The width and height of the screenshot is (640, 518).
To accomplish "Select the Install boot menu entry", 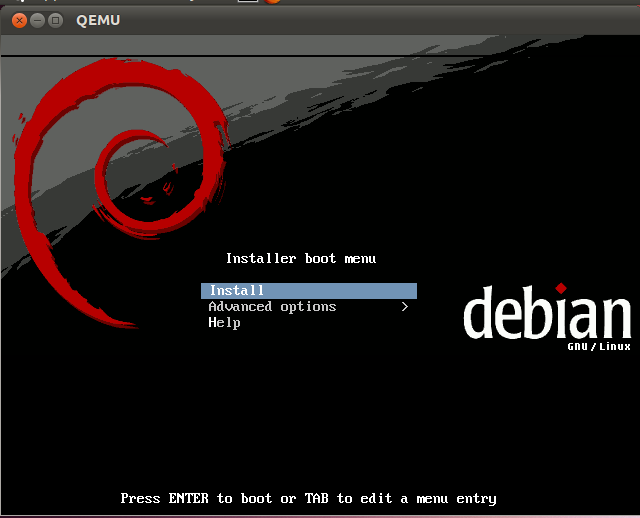I will (x=309, y=291).
